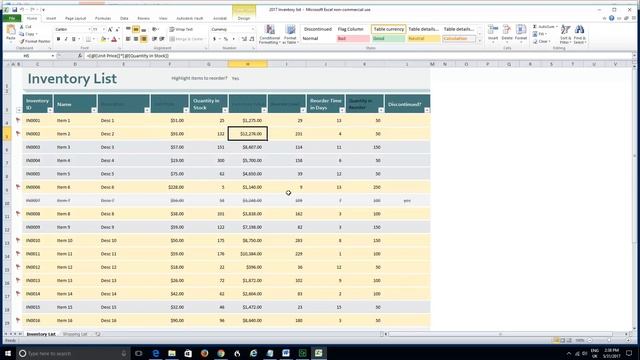Switch to the Shopping List sheet tab
The image size is (640, 360).
point(76,334)
